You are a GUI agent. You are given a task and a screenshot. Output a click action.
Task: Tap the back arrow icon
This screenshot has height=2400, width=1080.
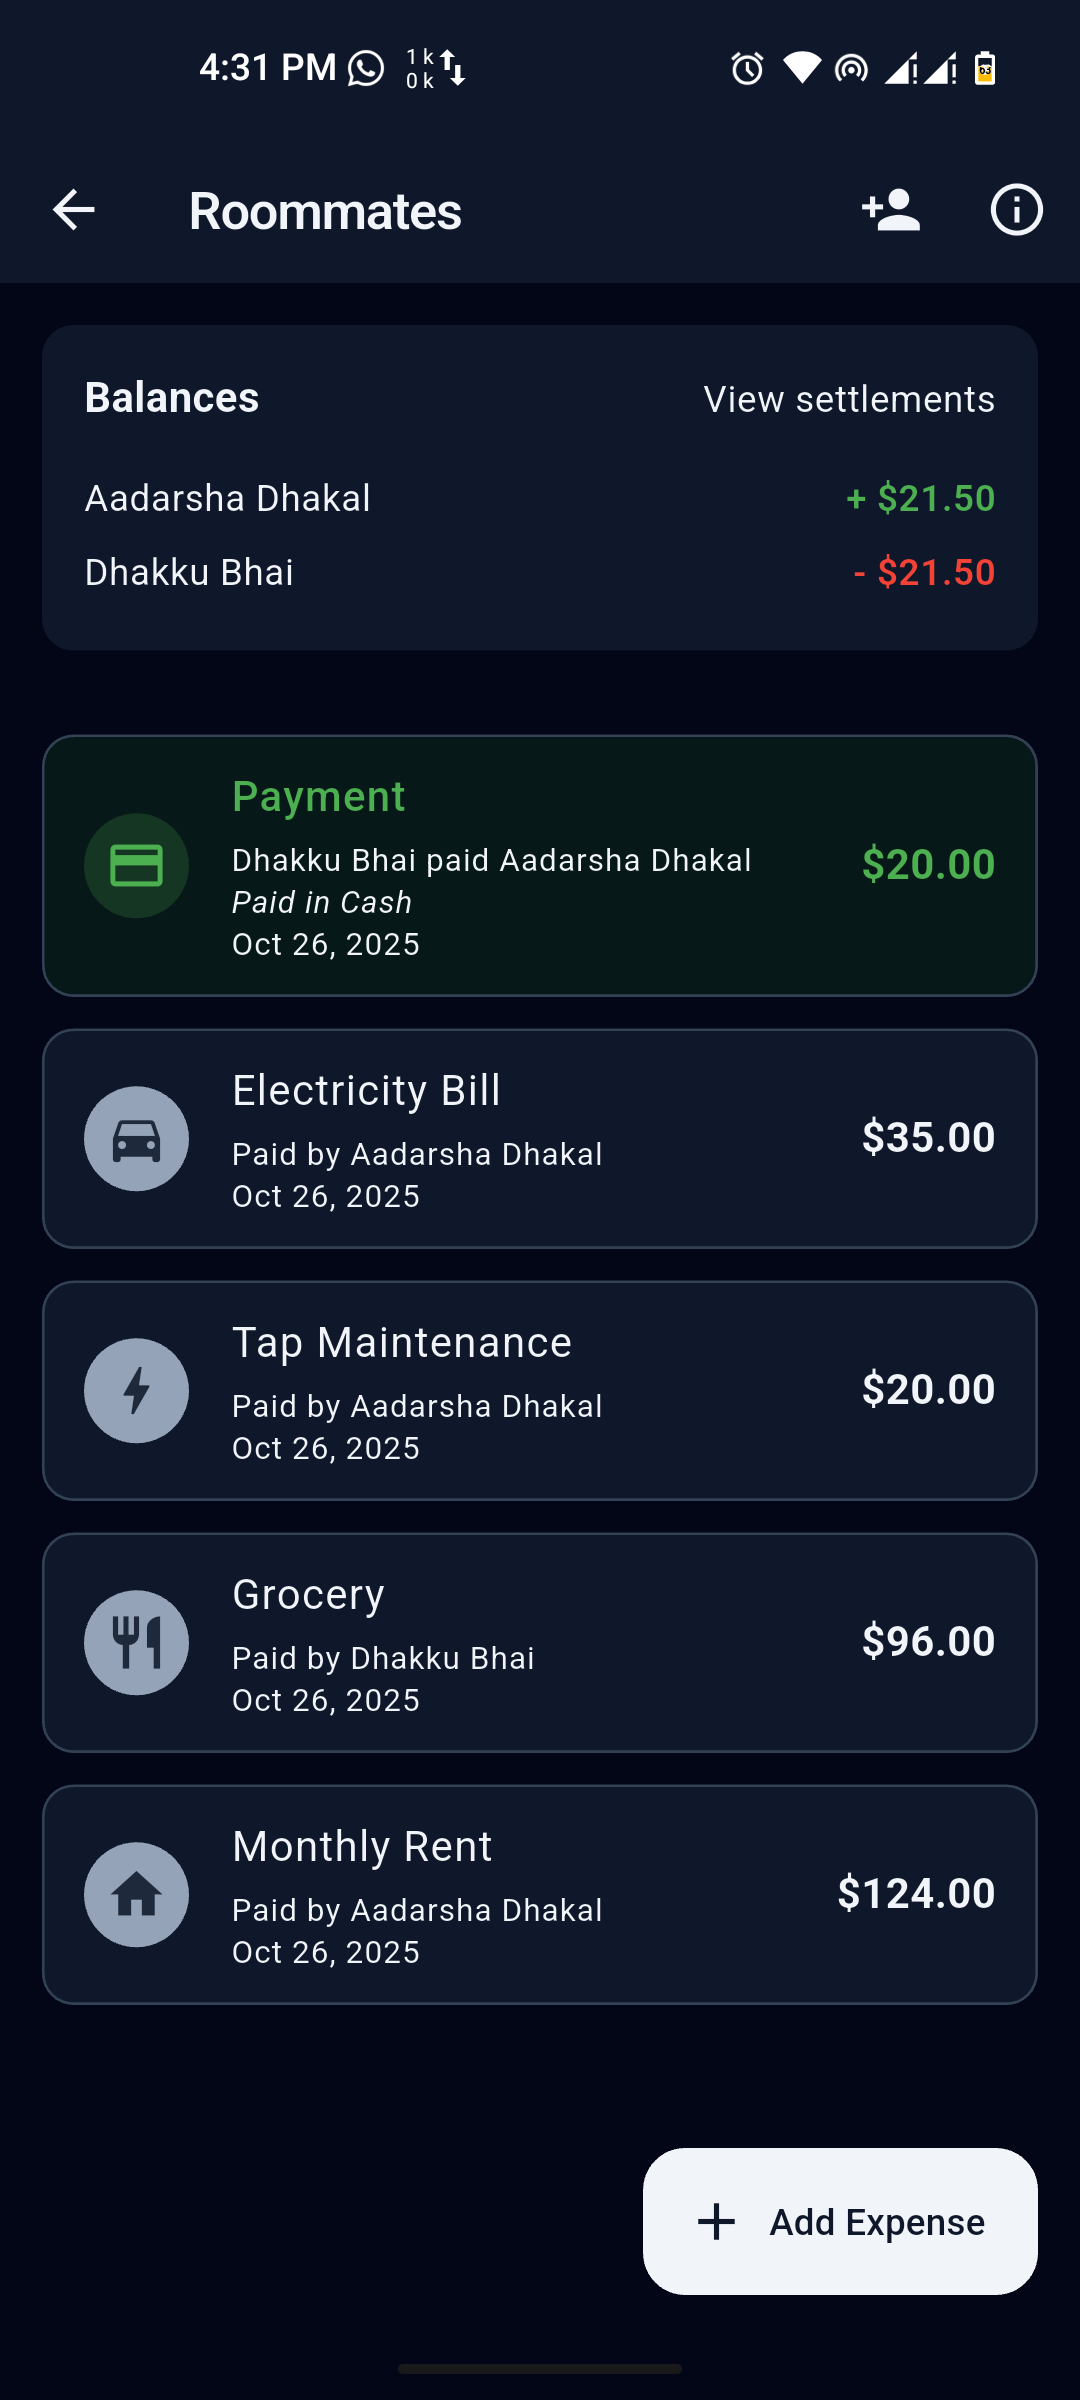click(74, 210)
